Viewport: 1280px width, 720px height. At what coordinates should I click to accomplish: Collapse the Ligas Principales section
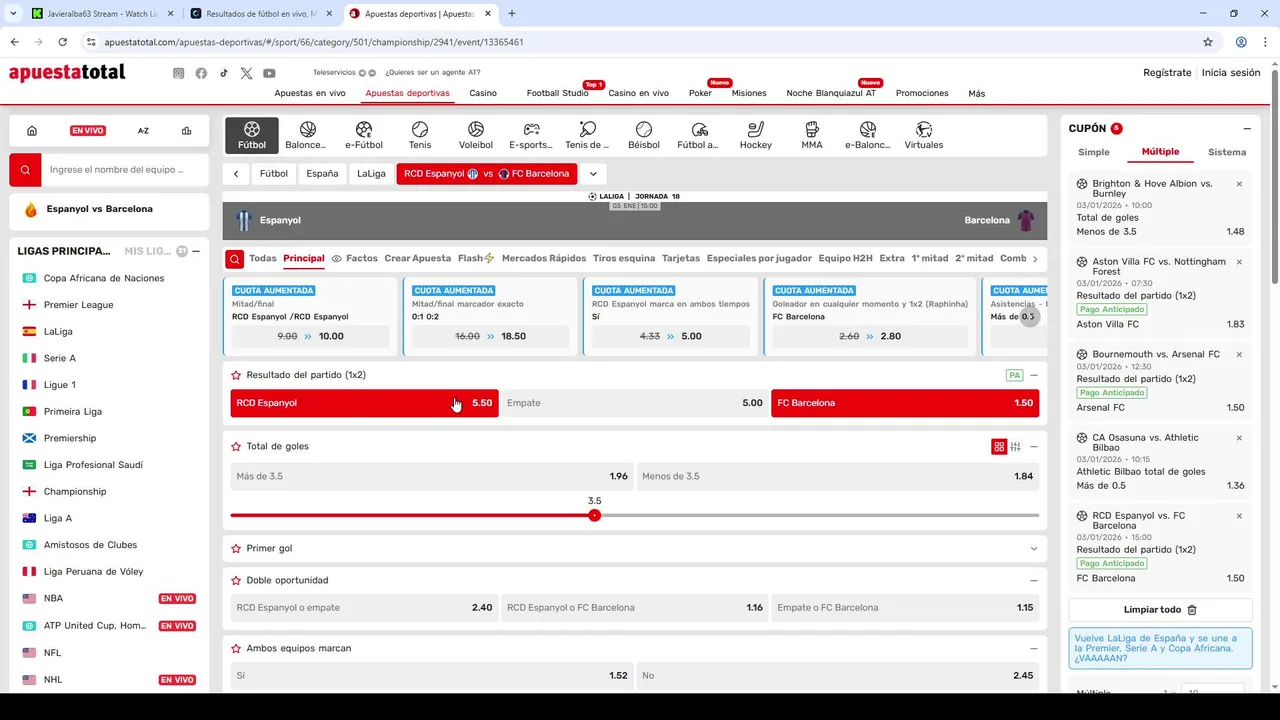pos(196,252)
